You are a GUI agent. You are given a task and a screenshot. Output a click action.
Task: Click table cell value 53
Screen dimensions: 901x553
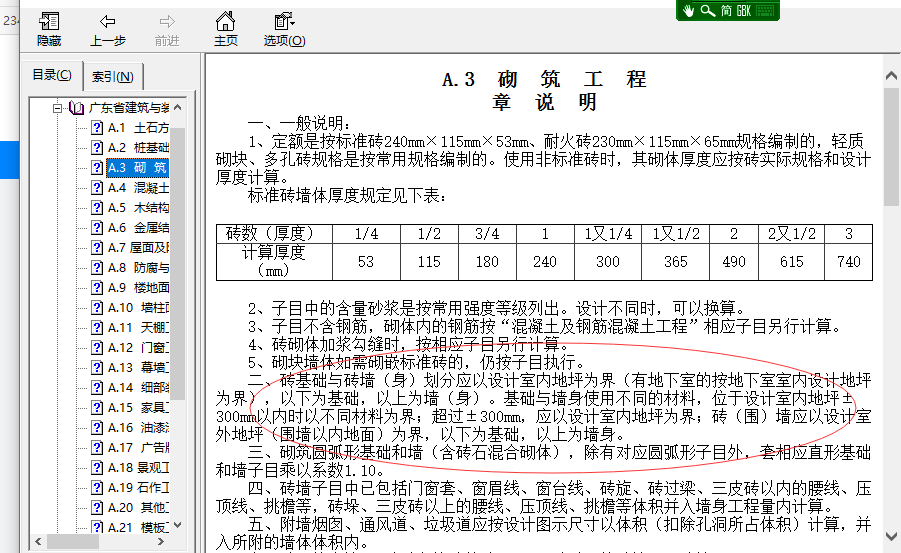366,262
